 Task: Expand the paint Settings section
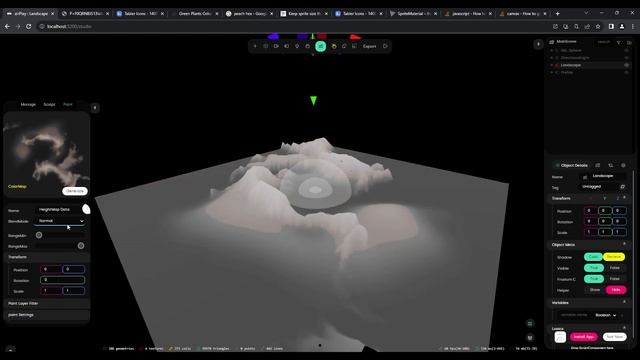coord(47,315)
